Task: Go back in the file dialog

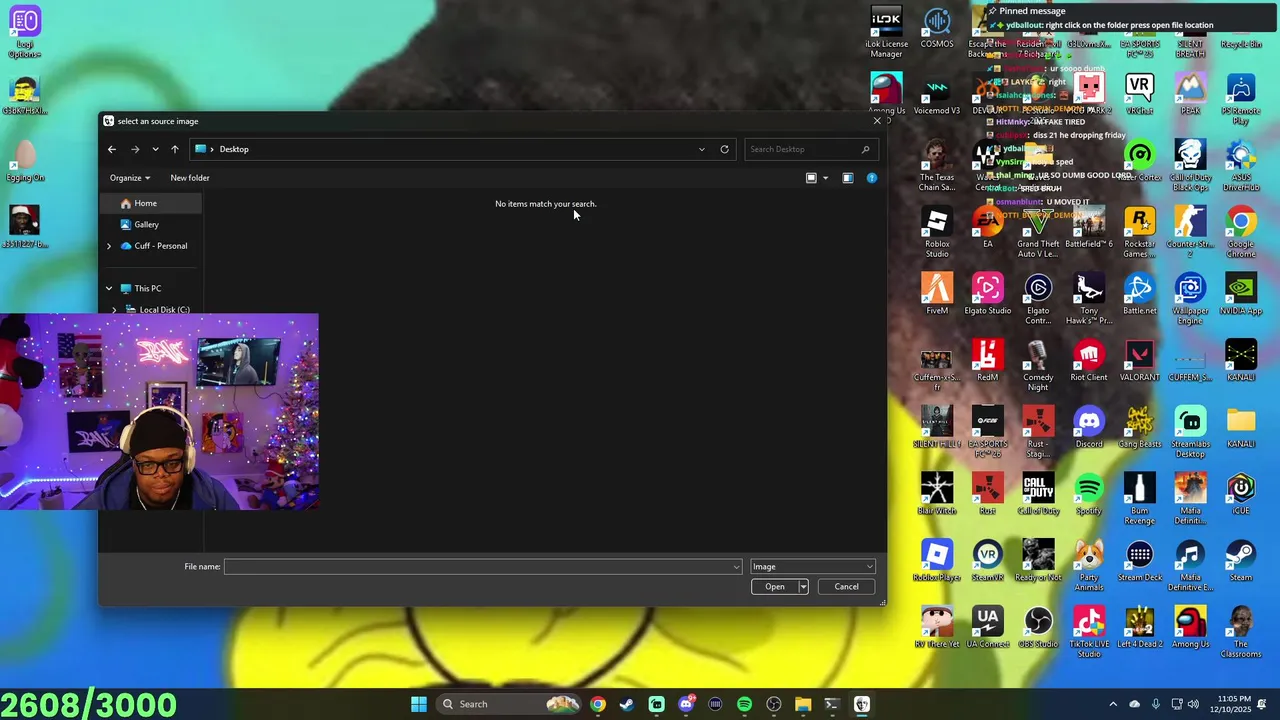Action: (112, 149)
